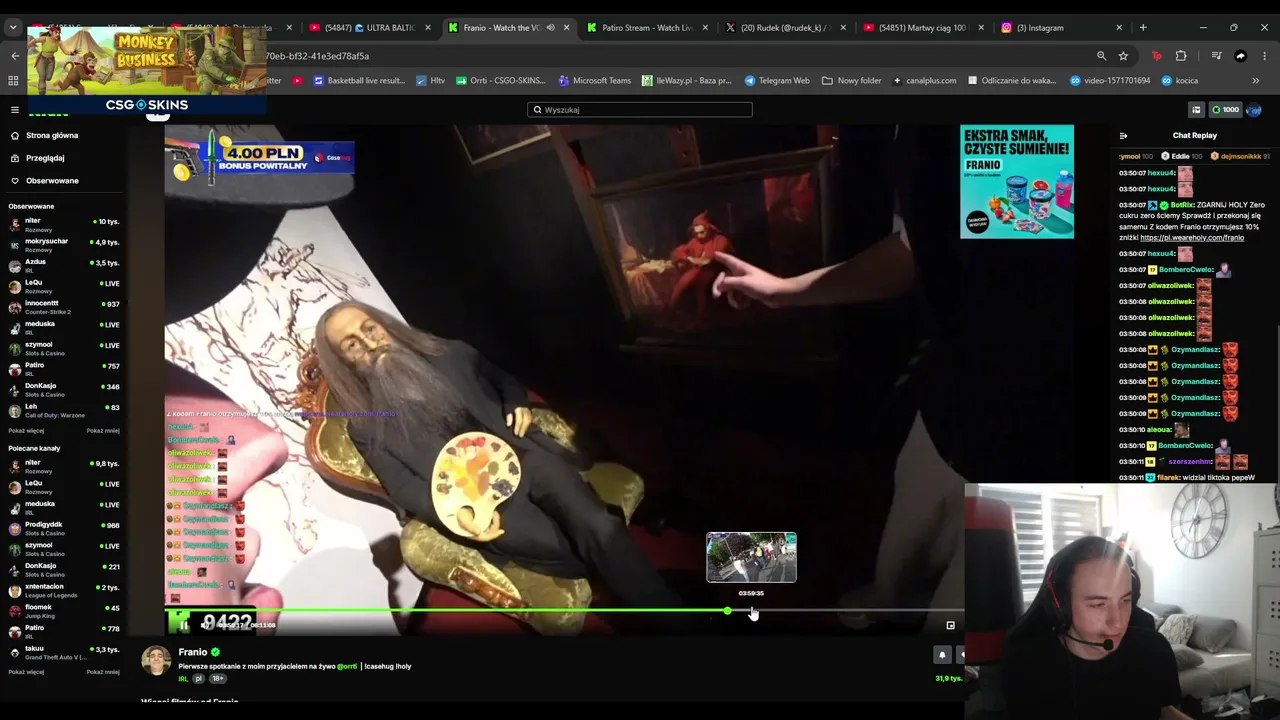
Task: Click the notification bell under the video
Action: (941, 655)
